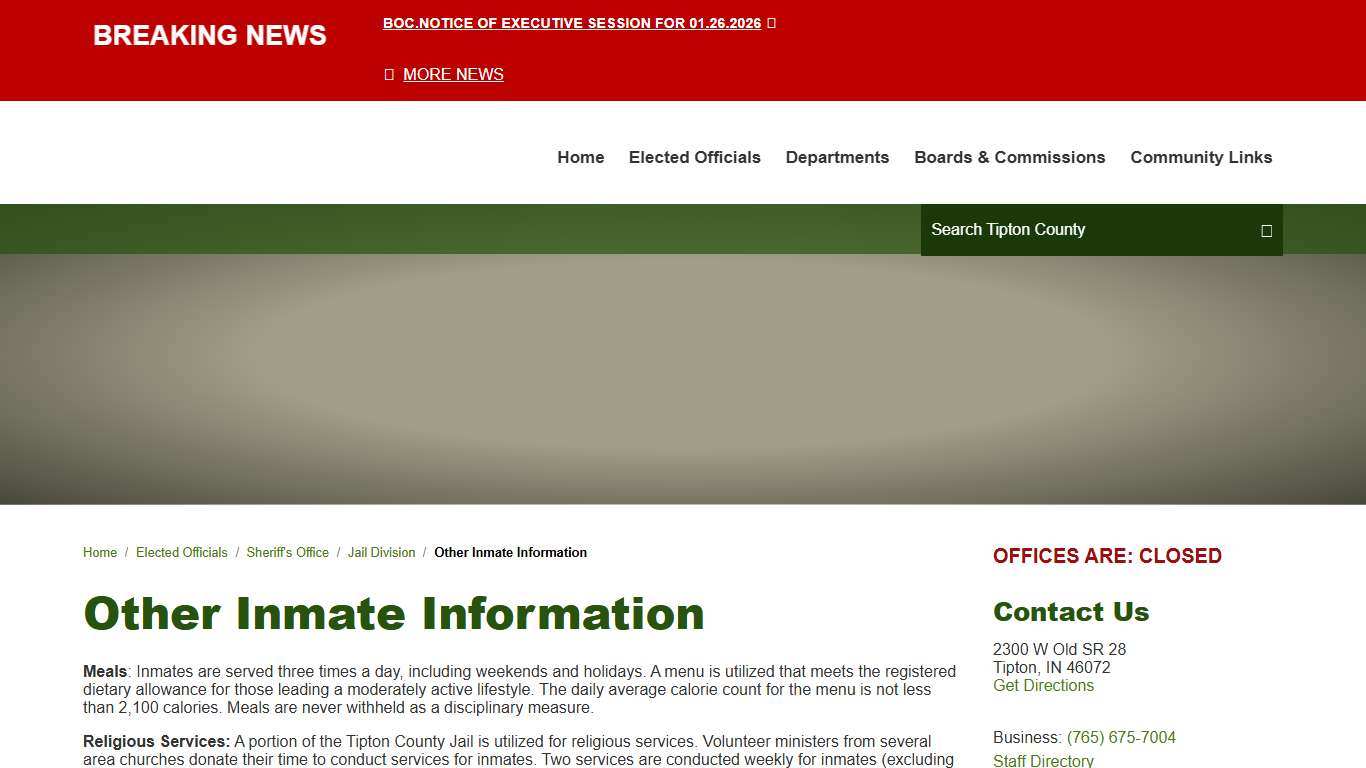Viewport: 1366px width, 768px height.
Task: Click the Other Inmate Information page heading
Action: point(394,614)
